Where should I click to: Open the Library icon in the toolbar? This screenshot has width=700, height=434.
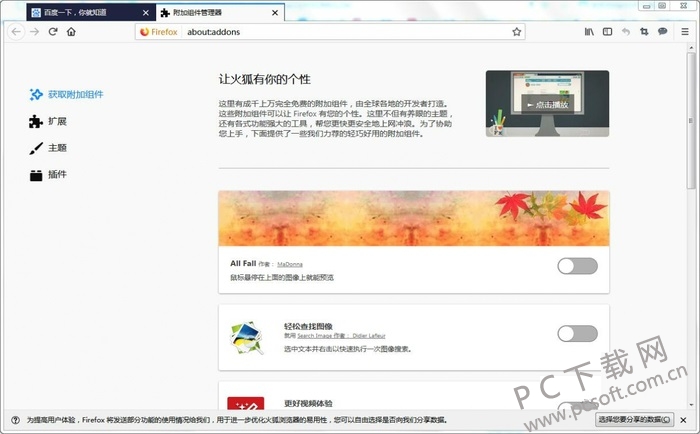pos(589,32)
